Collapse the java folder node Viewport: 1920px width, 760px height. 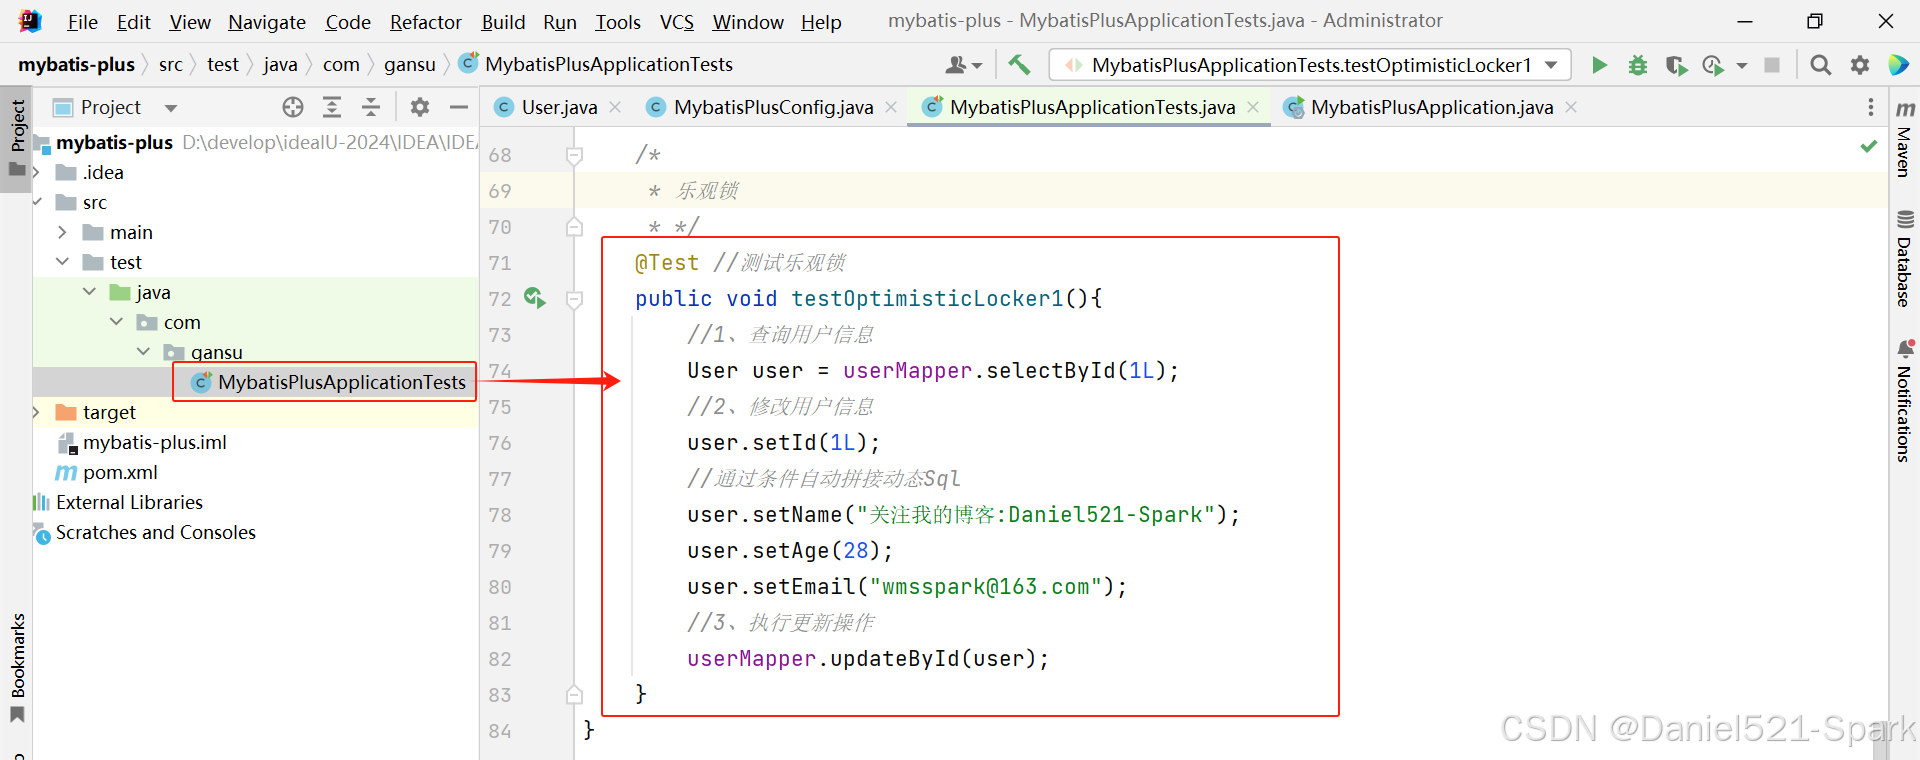pyautogui.click(x=89, y=292)
